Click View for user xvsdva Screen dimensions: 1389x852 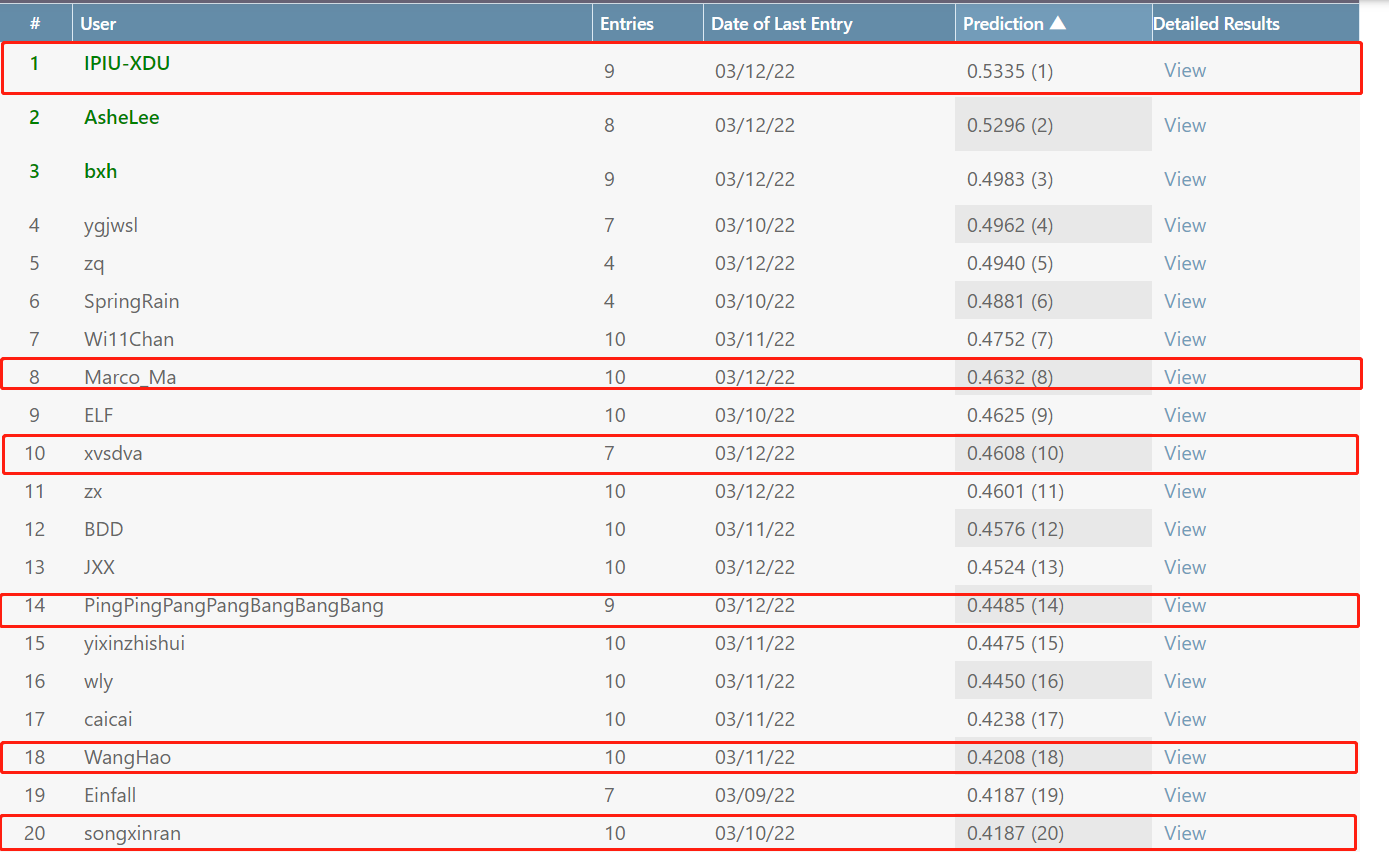tap(1184, 453)
